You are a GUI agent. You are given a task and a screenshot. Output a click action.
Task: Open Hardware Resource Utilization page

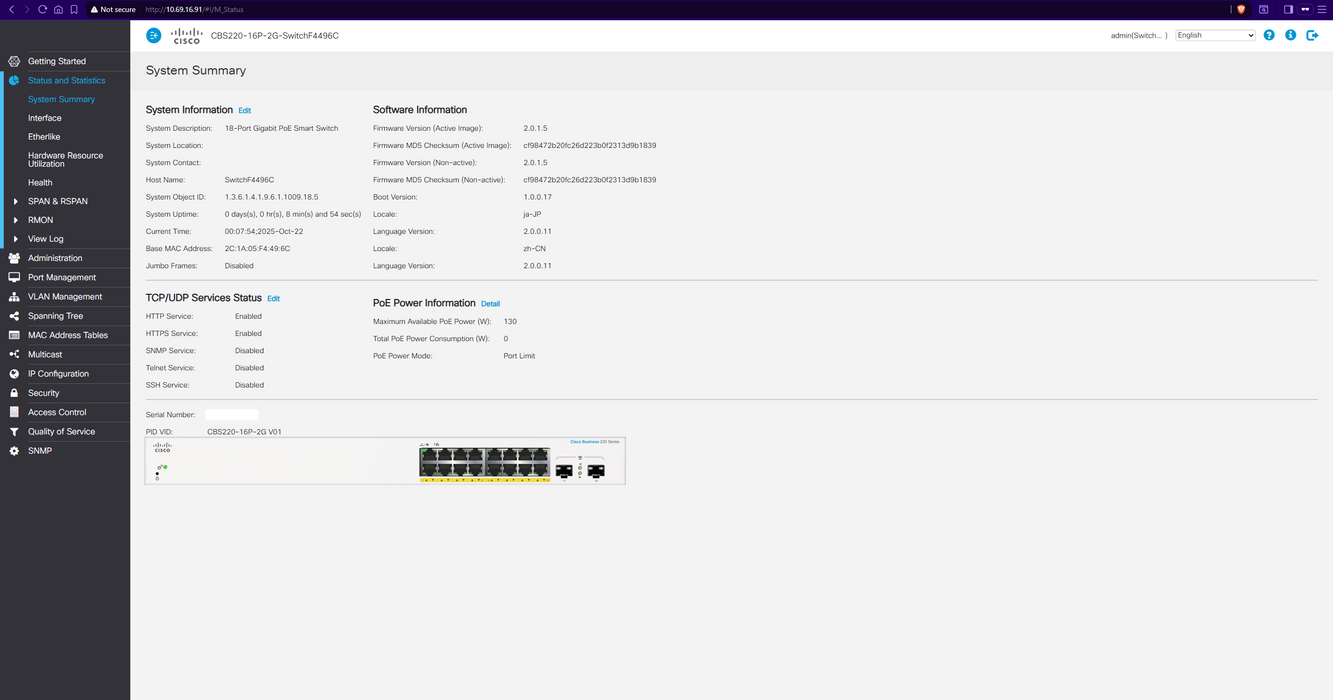(x=66, y=160)
